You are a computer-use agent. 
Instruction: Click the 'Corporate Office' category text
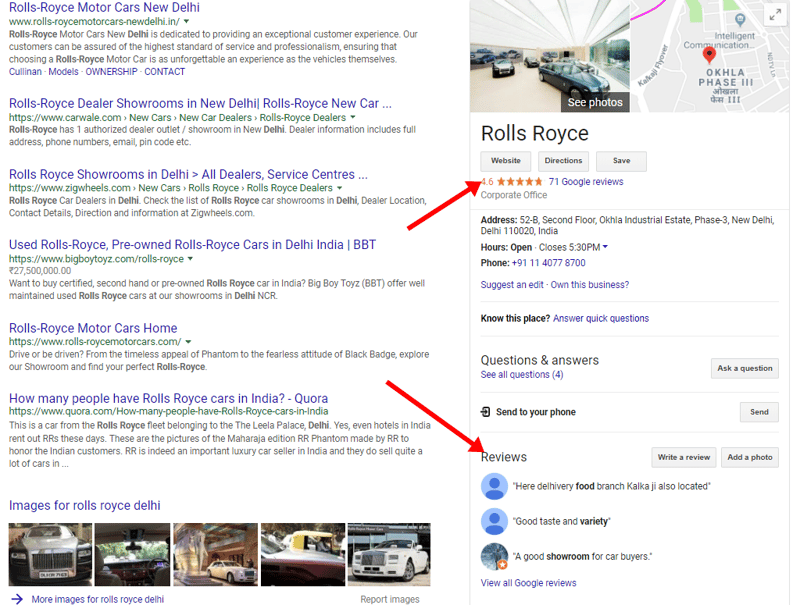pyautogui.click(x=514, y=195)
